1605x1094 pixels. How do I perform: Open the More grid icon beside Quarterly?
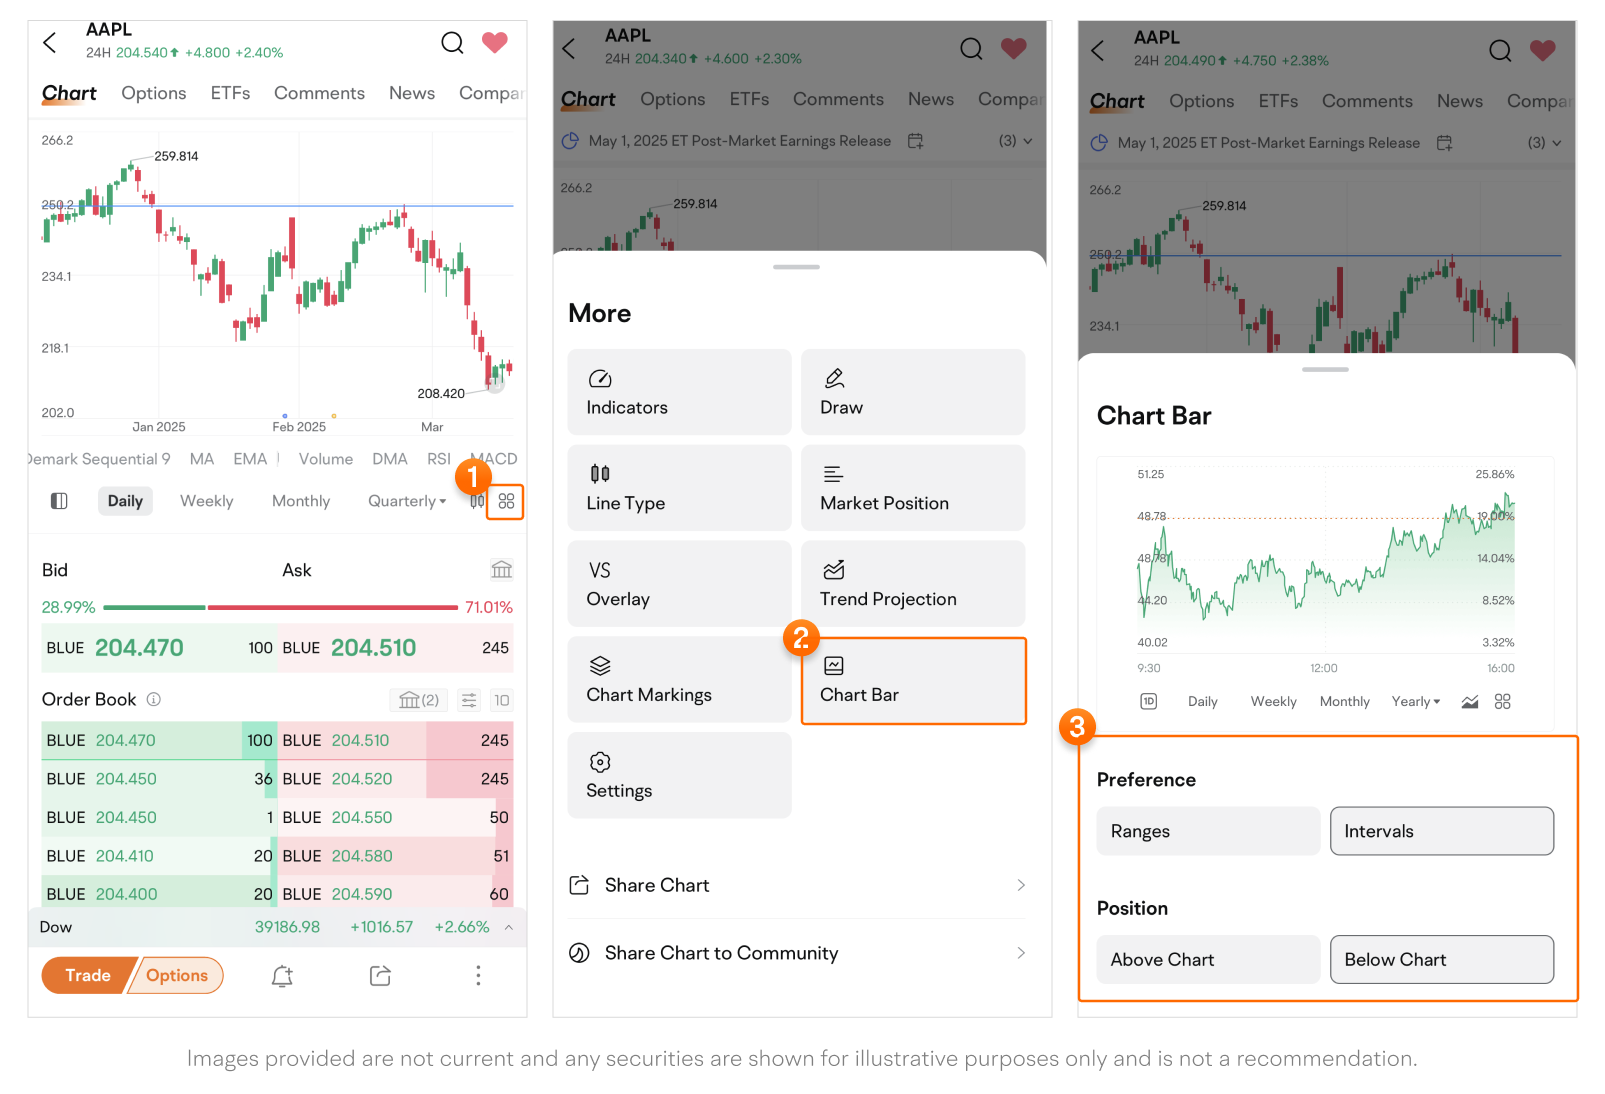pyautogui.click(x=506, y=501)
